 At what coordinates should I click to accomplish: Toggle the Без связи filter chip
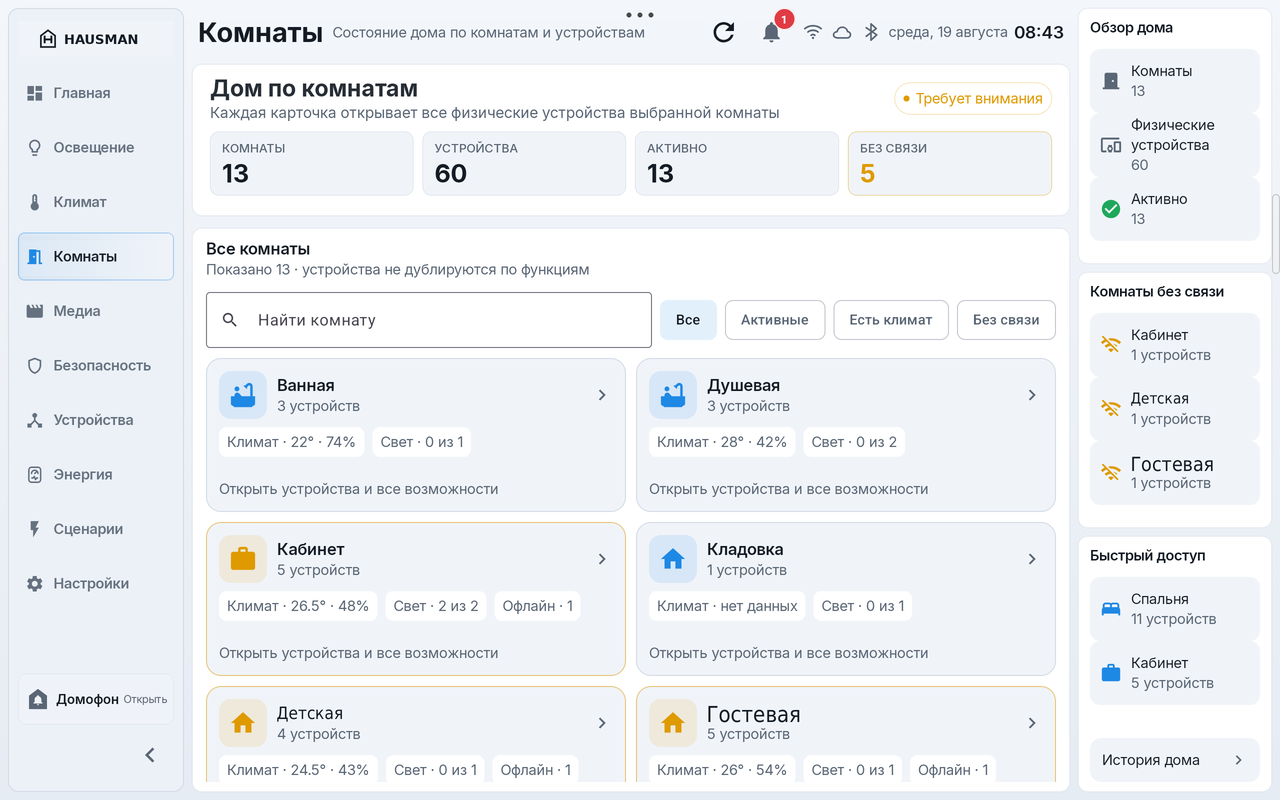[1006, 320]
